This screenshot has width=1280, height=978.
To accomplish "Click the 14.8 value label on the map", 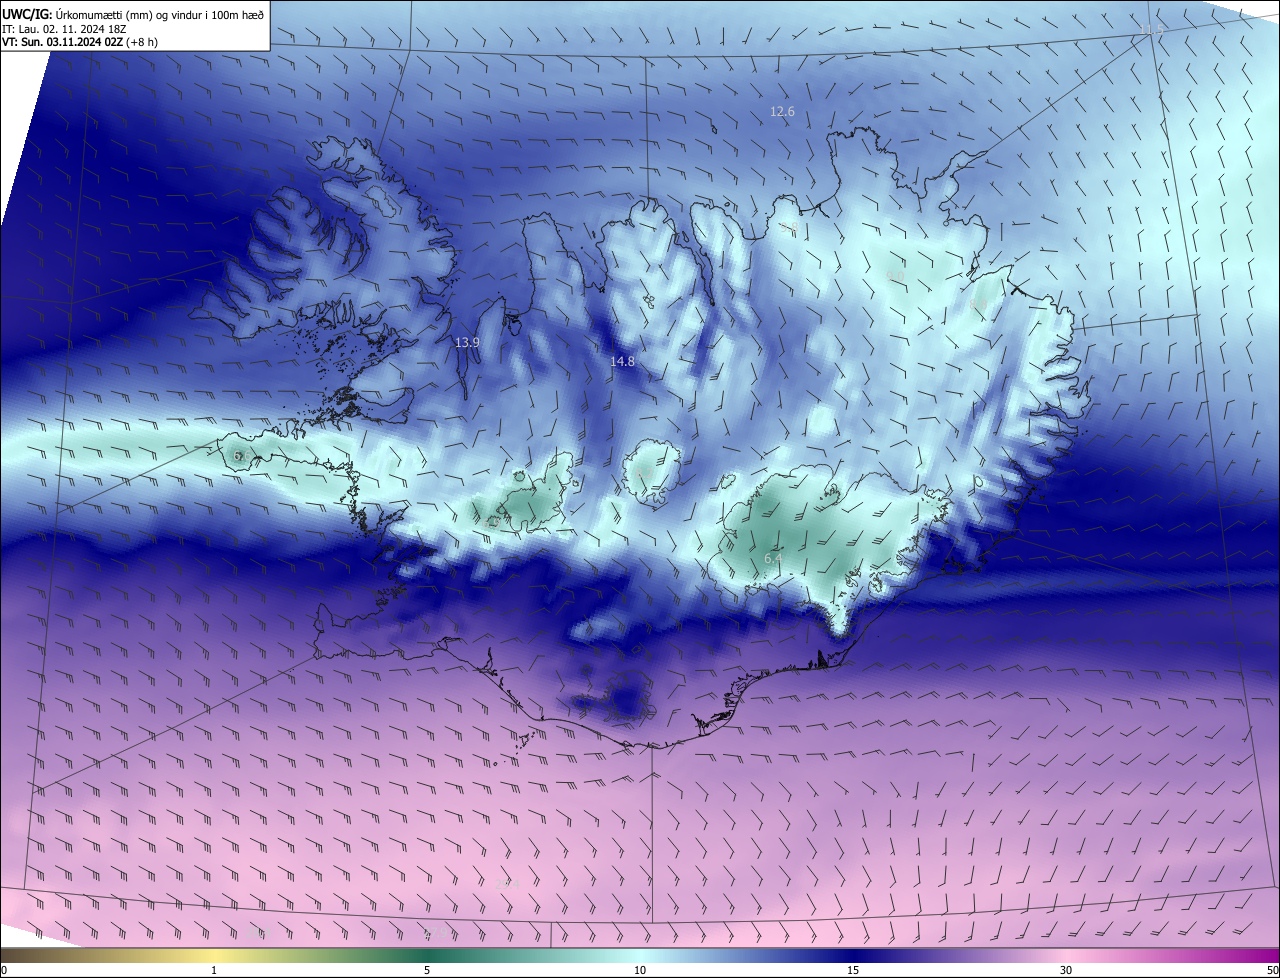I will (622, 361).
